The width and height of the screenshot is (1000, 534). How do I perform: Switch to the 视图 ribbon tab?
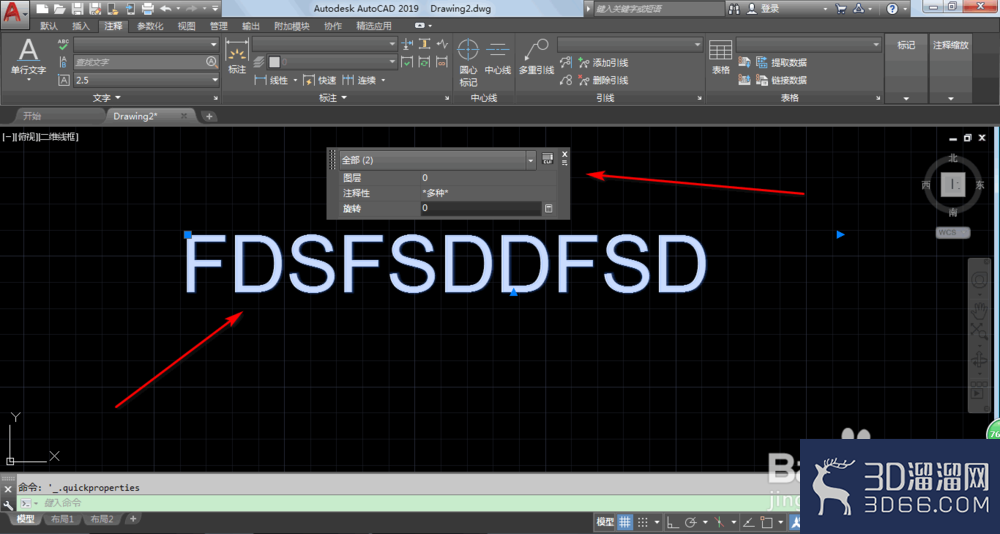point(187,26)
